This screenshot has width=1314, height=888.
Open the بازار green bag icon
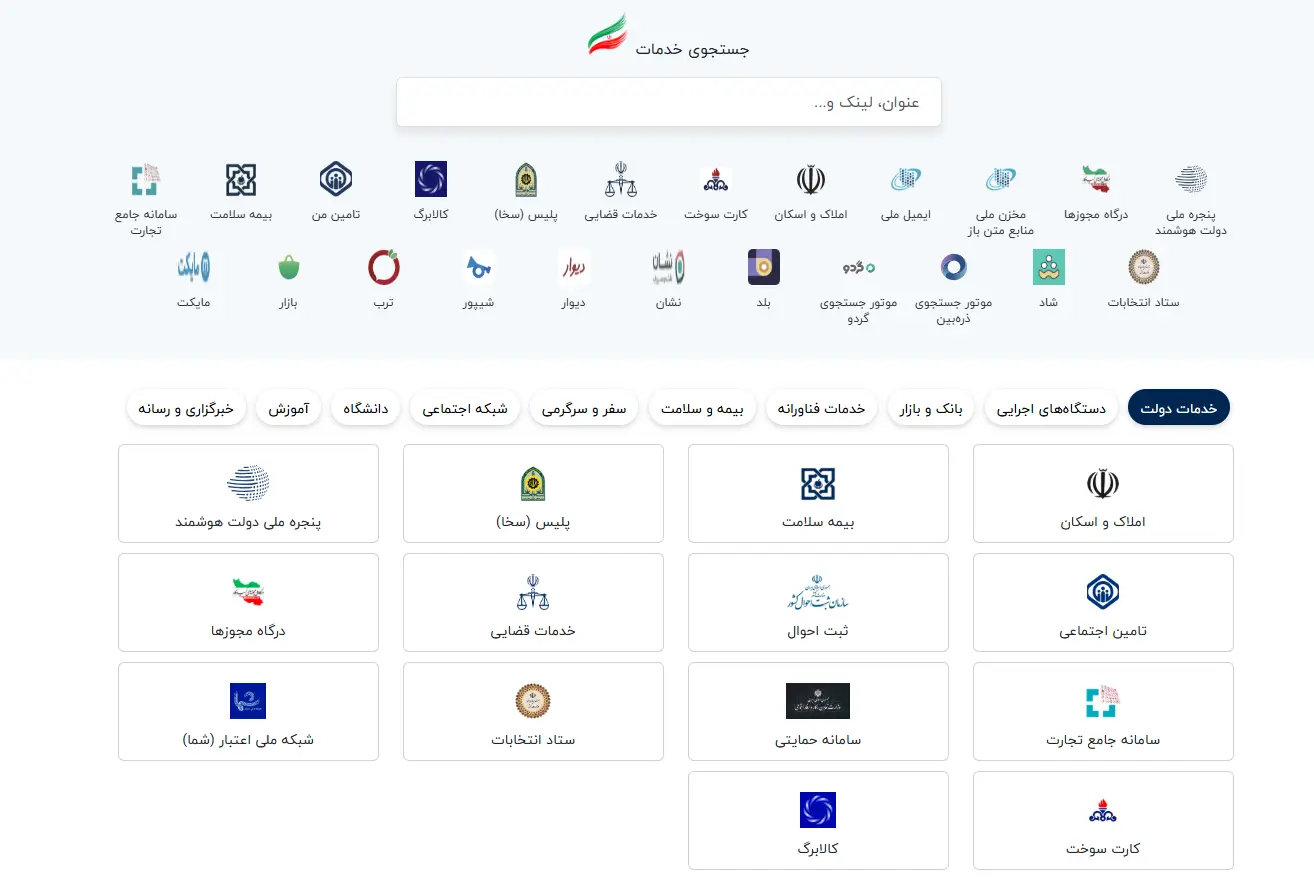[289, 268]
